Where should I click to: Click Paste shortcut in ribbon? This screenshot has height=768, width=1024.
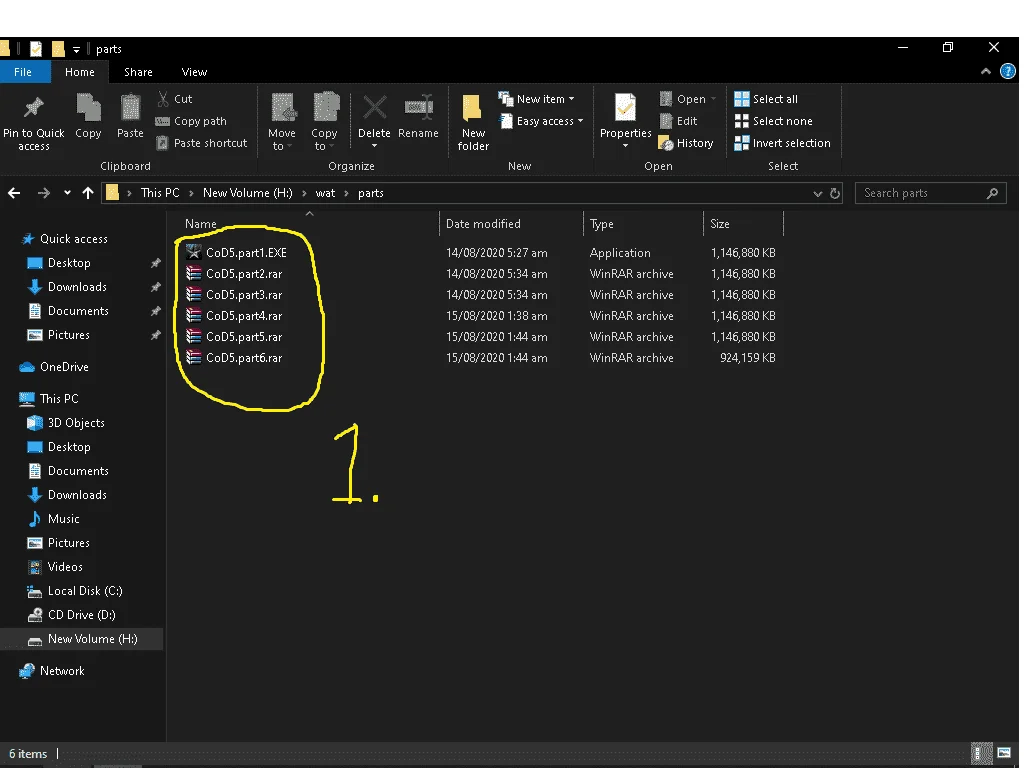tap(201, 143)
